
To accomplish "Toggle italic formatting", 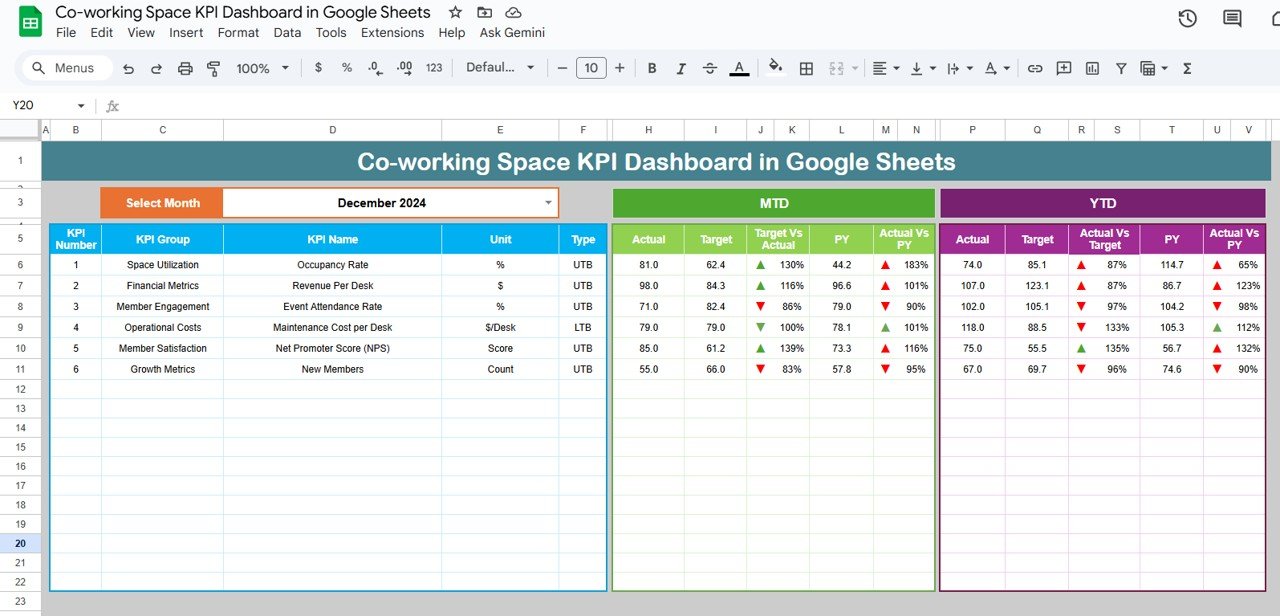I will 681,68.
